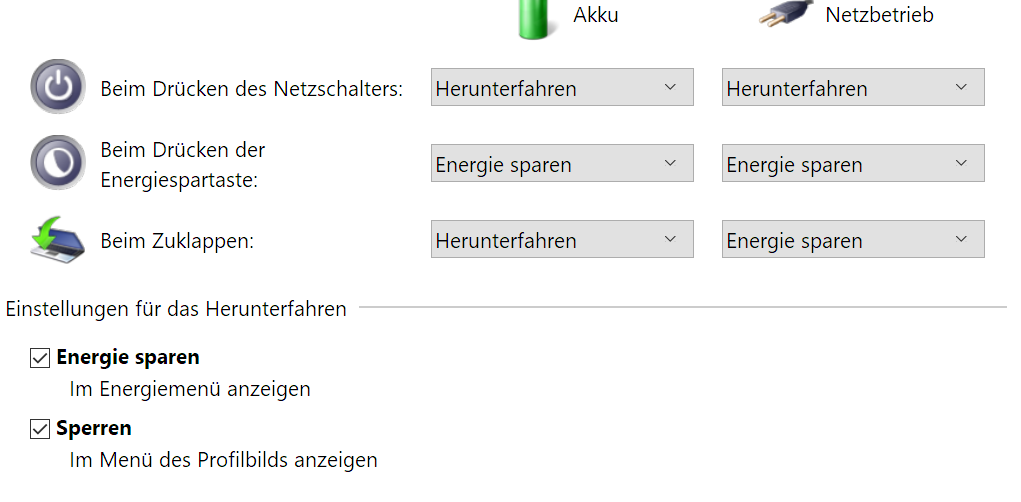
Task: Click the Akku column label
Action: coord(596,15)
